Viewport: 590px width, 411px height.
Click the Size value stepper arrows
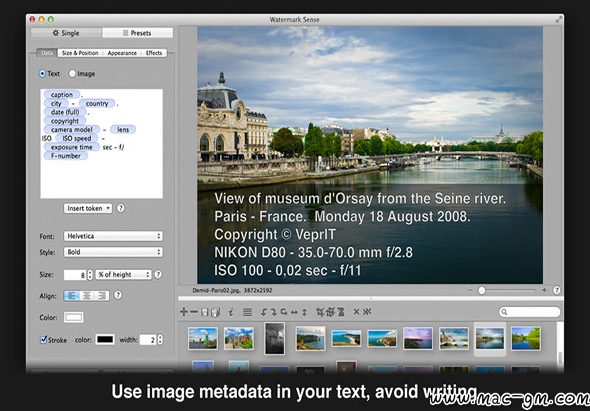90,275
